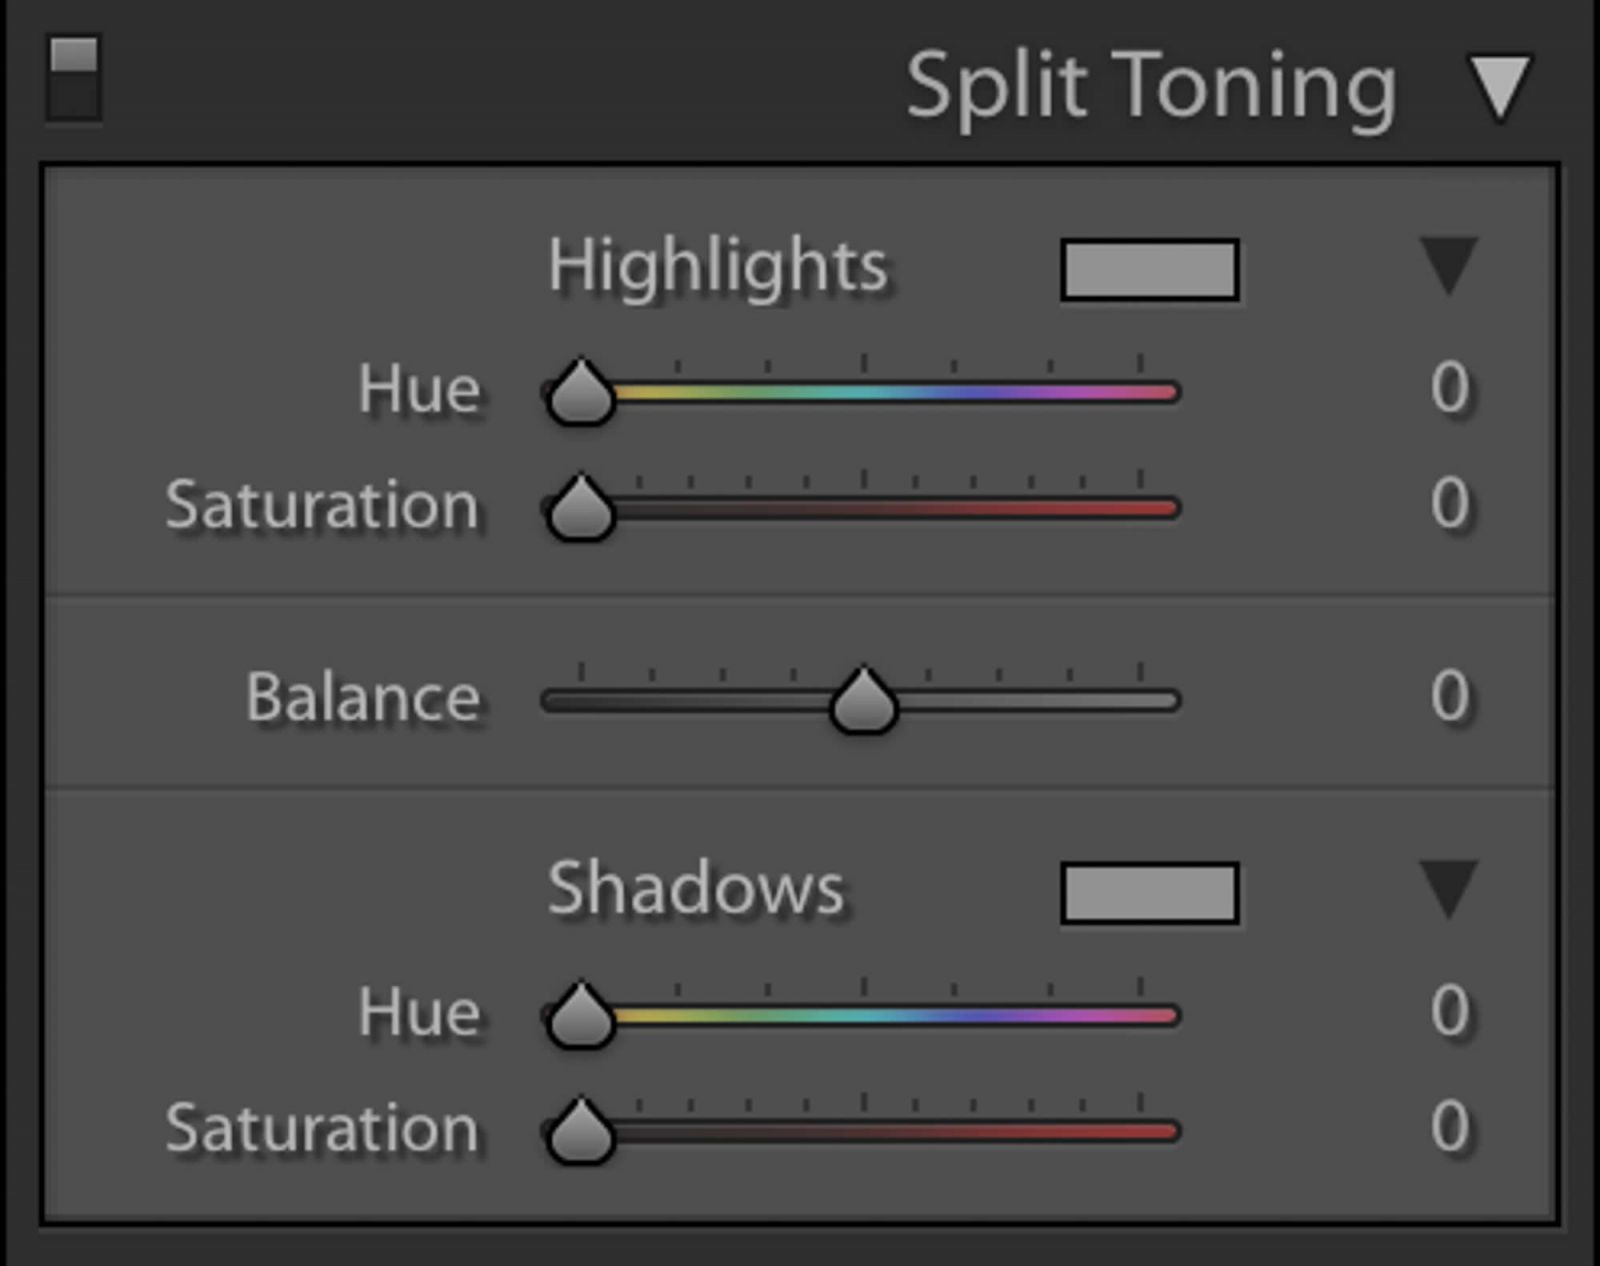The width and height of the screenshot is (1600, 1266).
Task: Toggle the Split Toning panel on/off switch
Action: pos(73,79)
